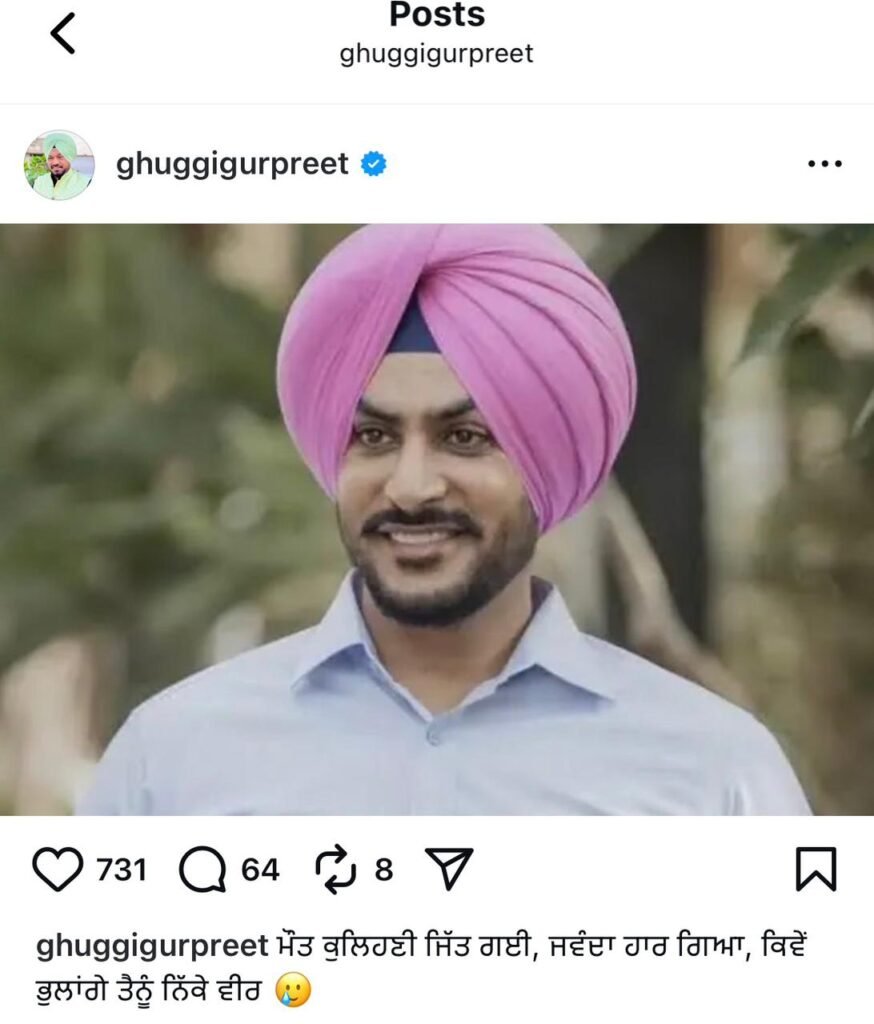Open comments via speech bubble icon
The height and width of the screenshot is (1024, 874).
point(202,869)
